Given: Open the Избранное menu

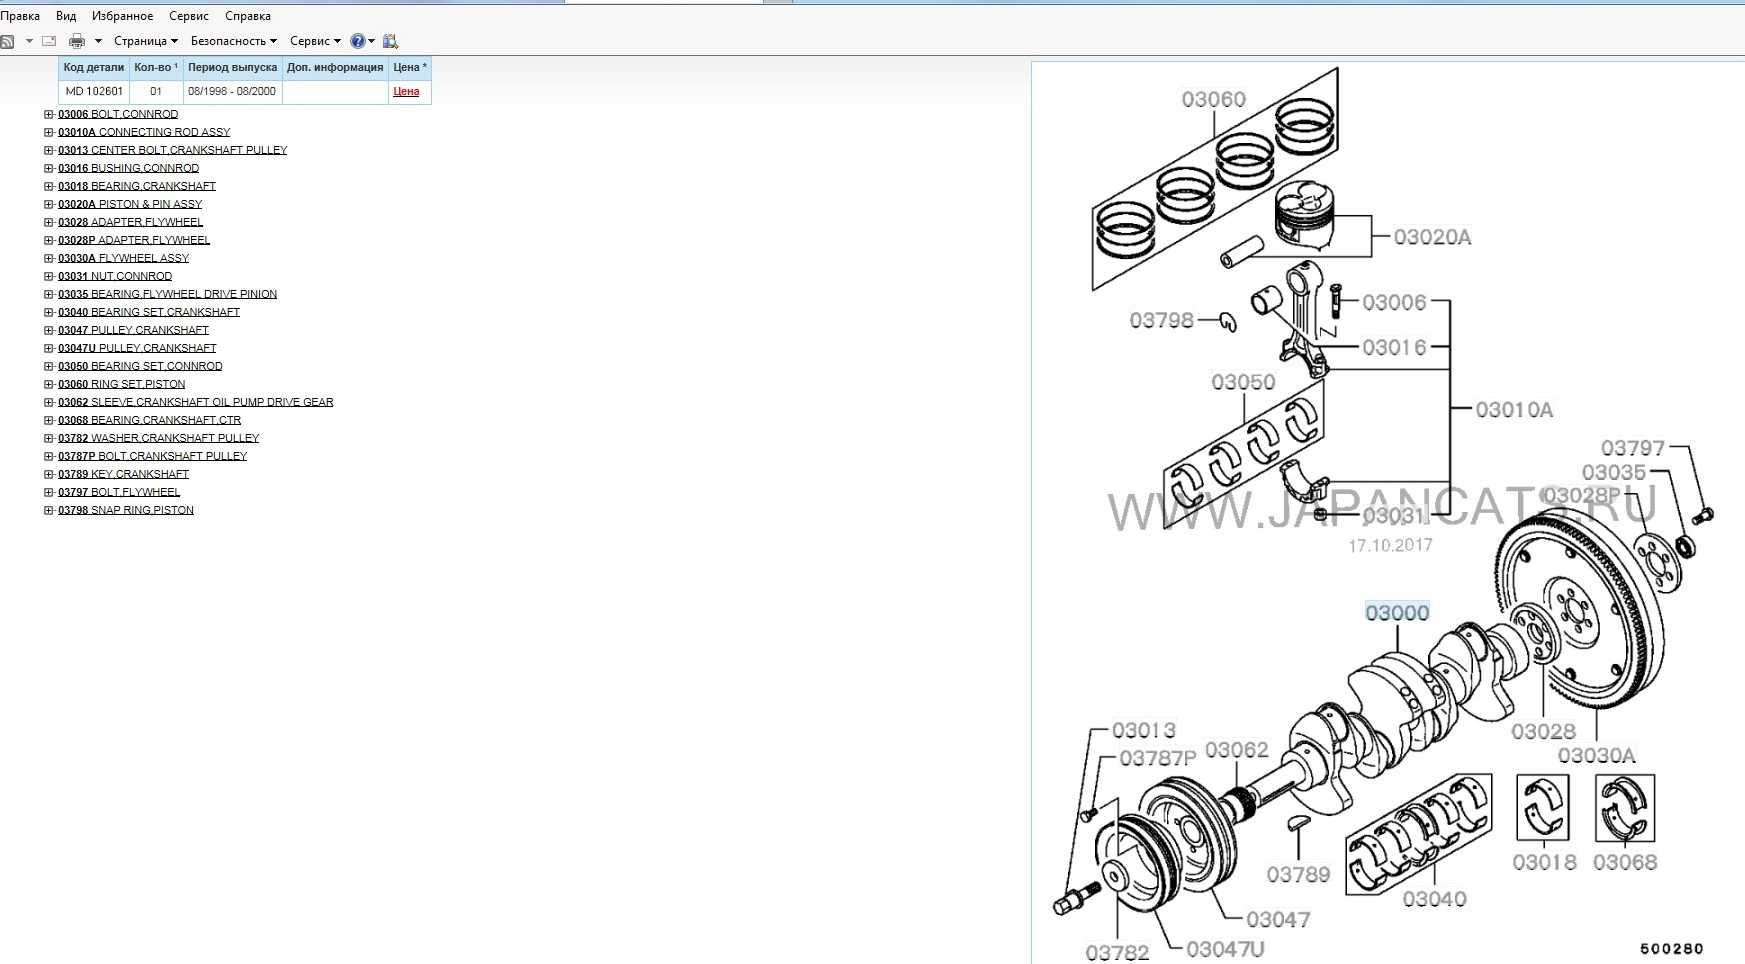Looking at the screenshot, I should (122, 16).
